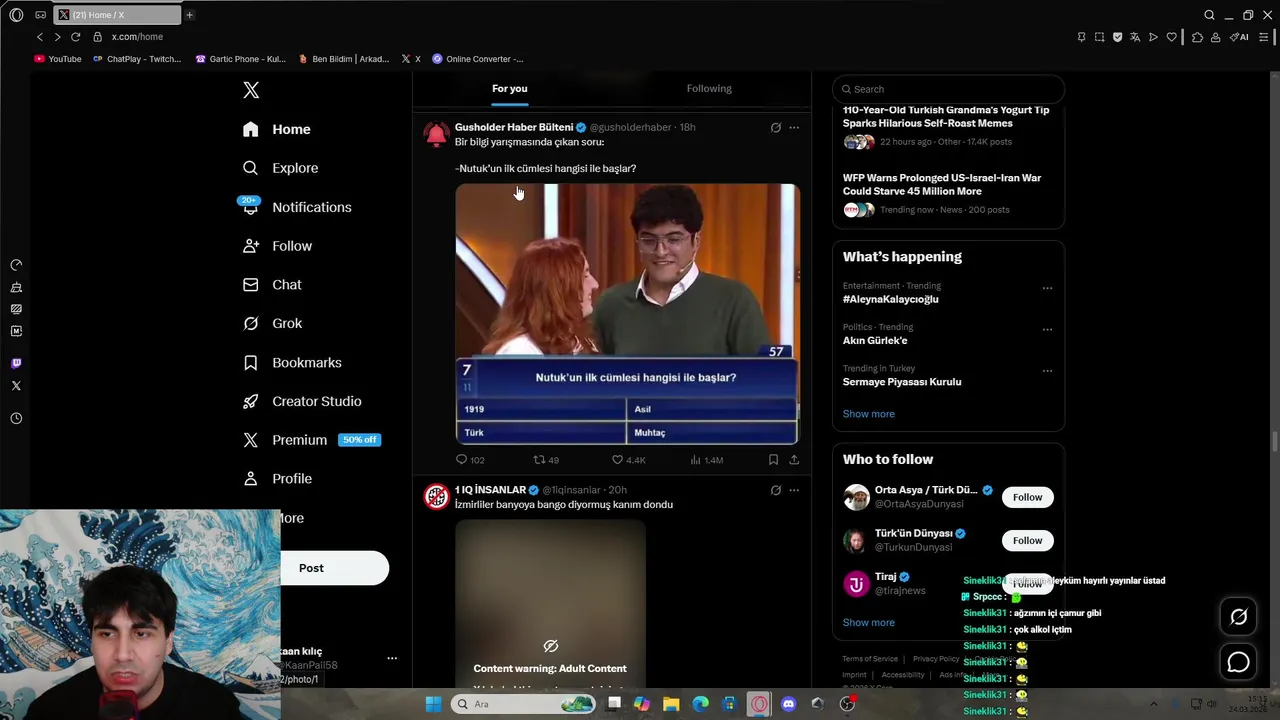Open a new browser tab with plus icon
This screenshot has height=720, width=1280.
click(x=189, y=15)
